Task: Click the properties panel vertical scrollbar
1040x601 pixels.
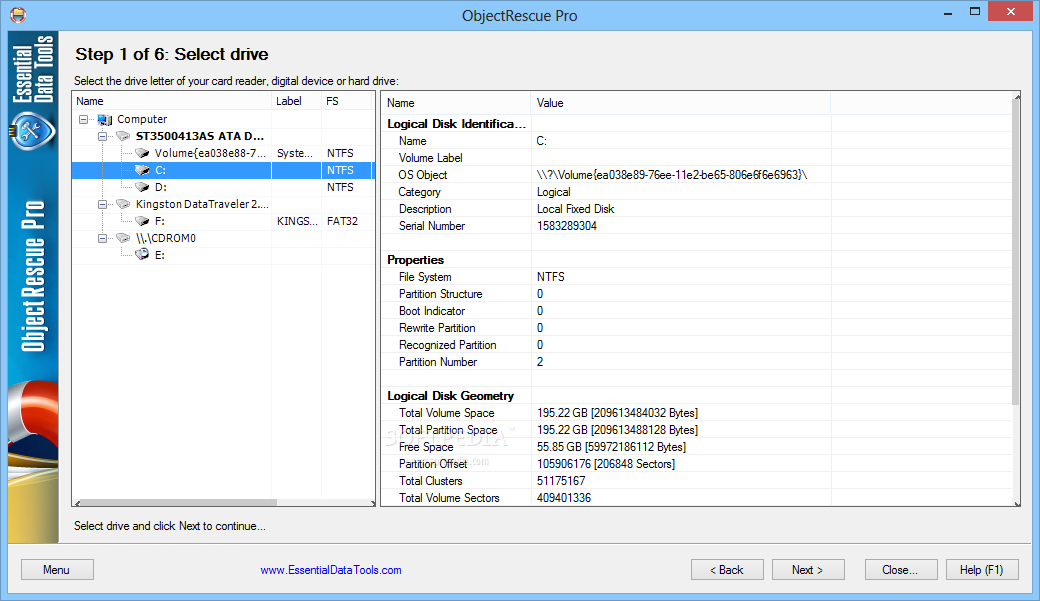Action: click(x=1016, y=252)
